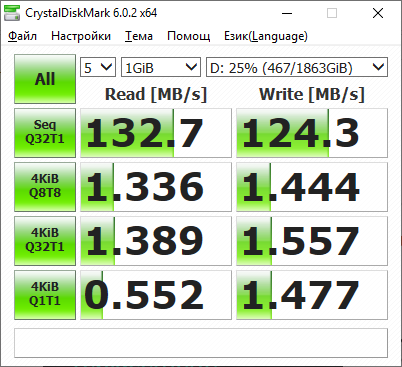Run all benchmarks with the All button

45,79
